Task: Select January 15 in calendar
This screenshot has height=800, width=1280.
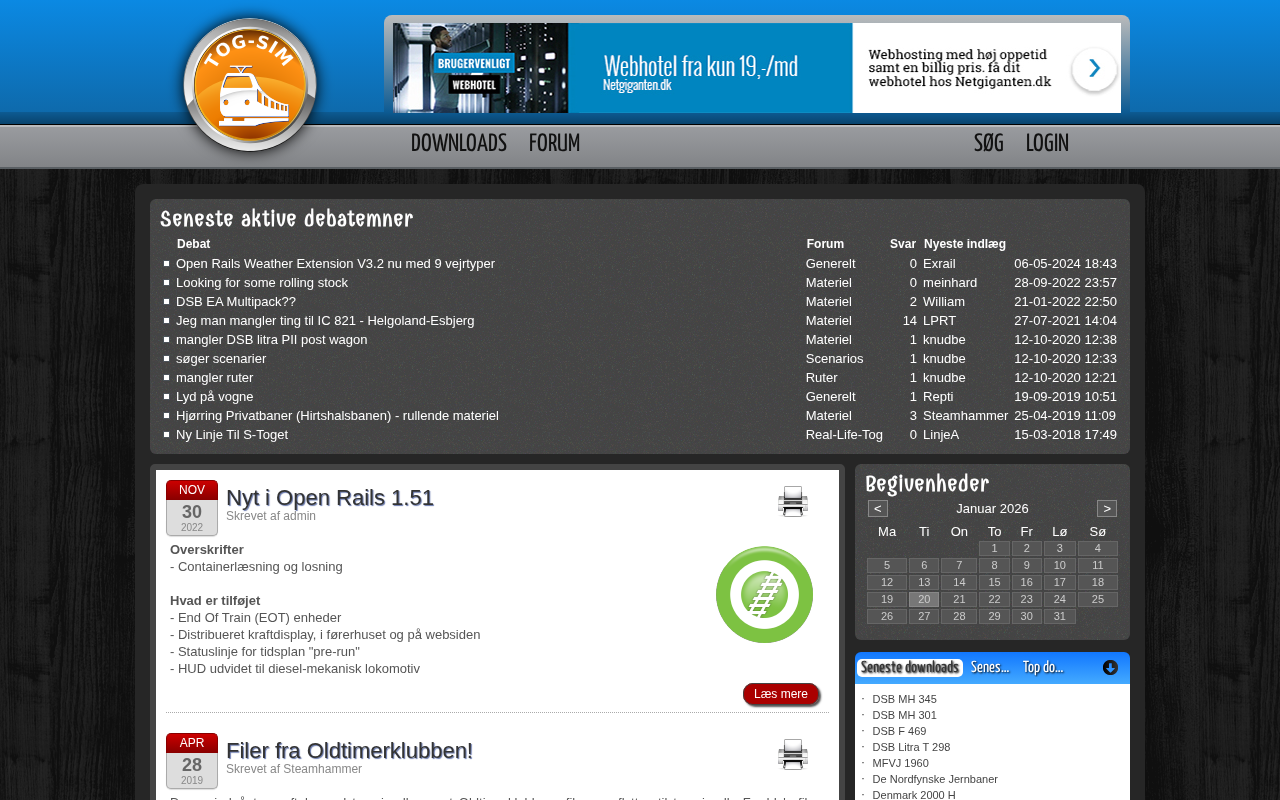Action: [x=994, y=582]
